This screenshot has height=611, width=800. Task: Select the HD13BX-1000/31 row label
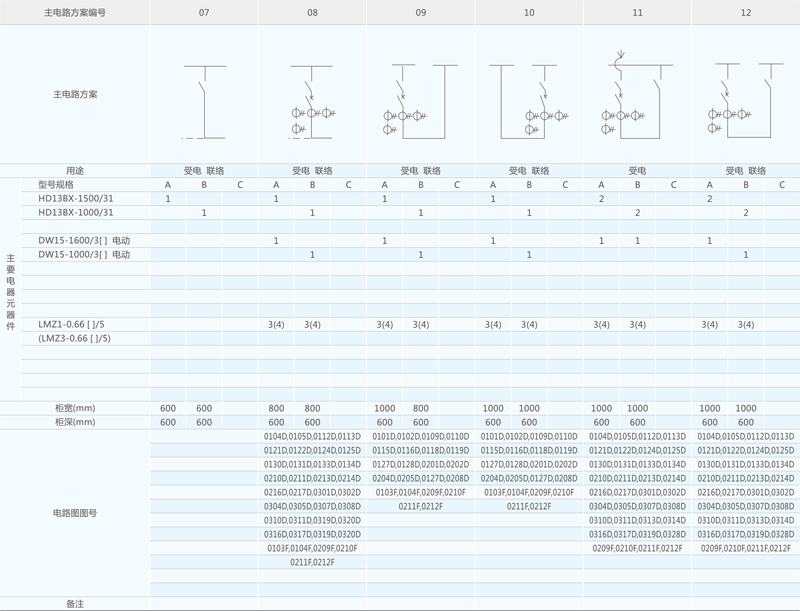pos(76,213)
